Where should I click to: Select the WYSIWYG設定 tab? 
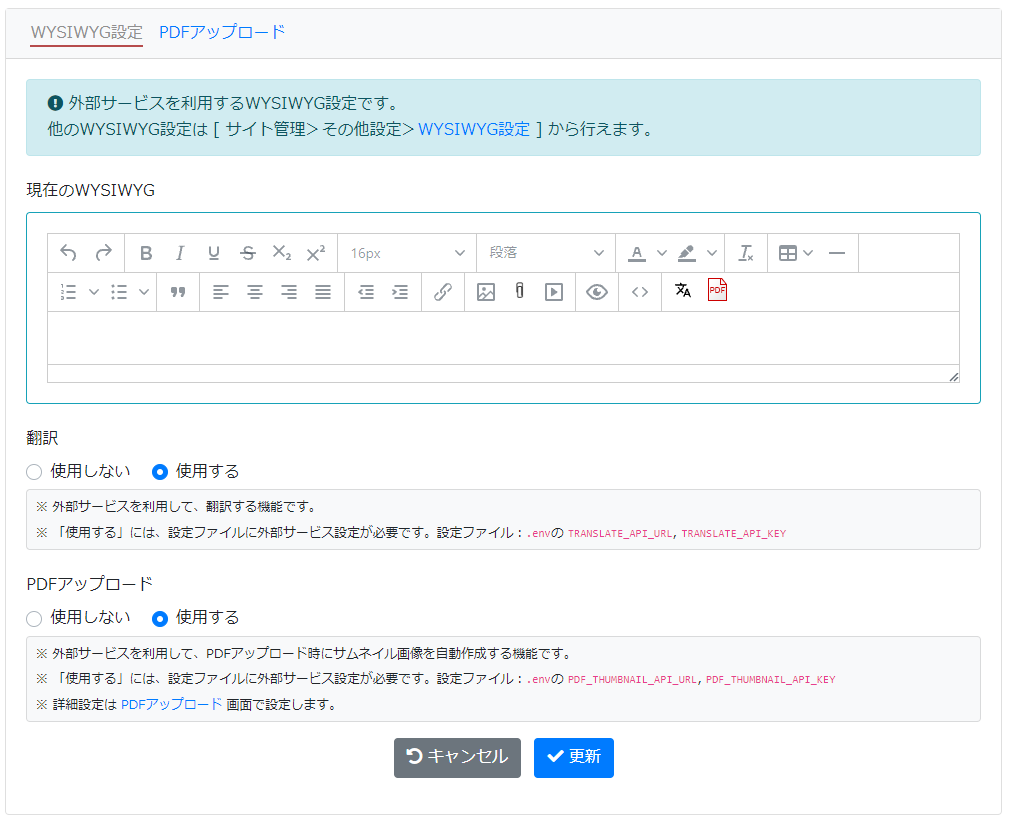(x=85, y=32)
